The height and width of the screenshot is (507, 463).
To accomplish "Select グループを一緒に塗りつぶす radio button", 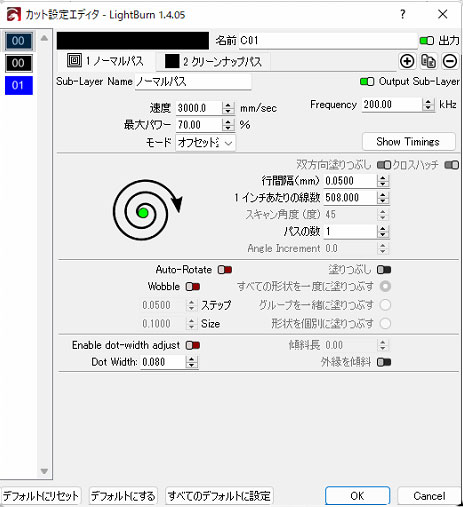I will point(385,305).
